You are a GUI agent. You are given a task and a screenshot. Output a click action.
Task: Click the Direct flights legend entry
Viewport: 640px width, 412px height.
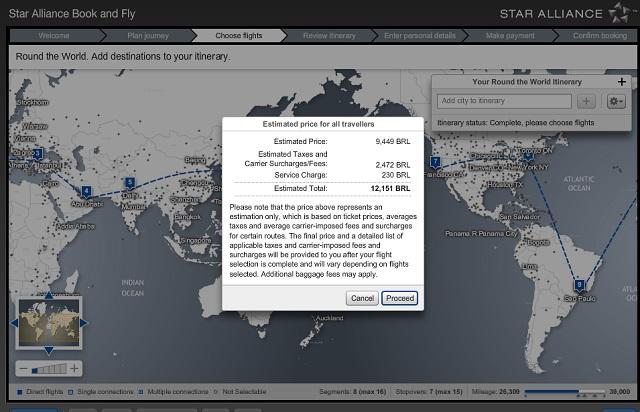click(x=40, y=392)
